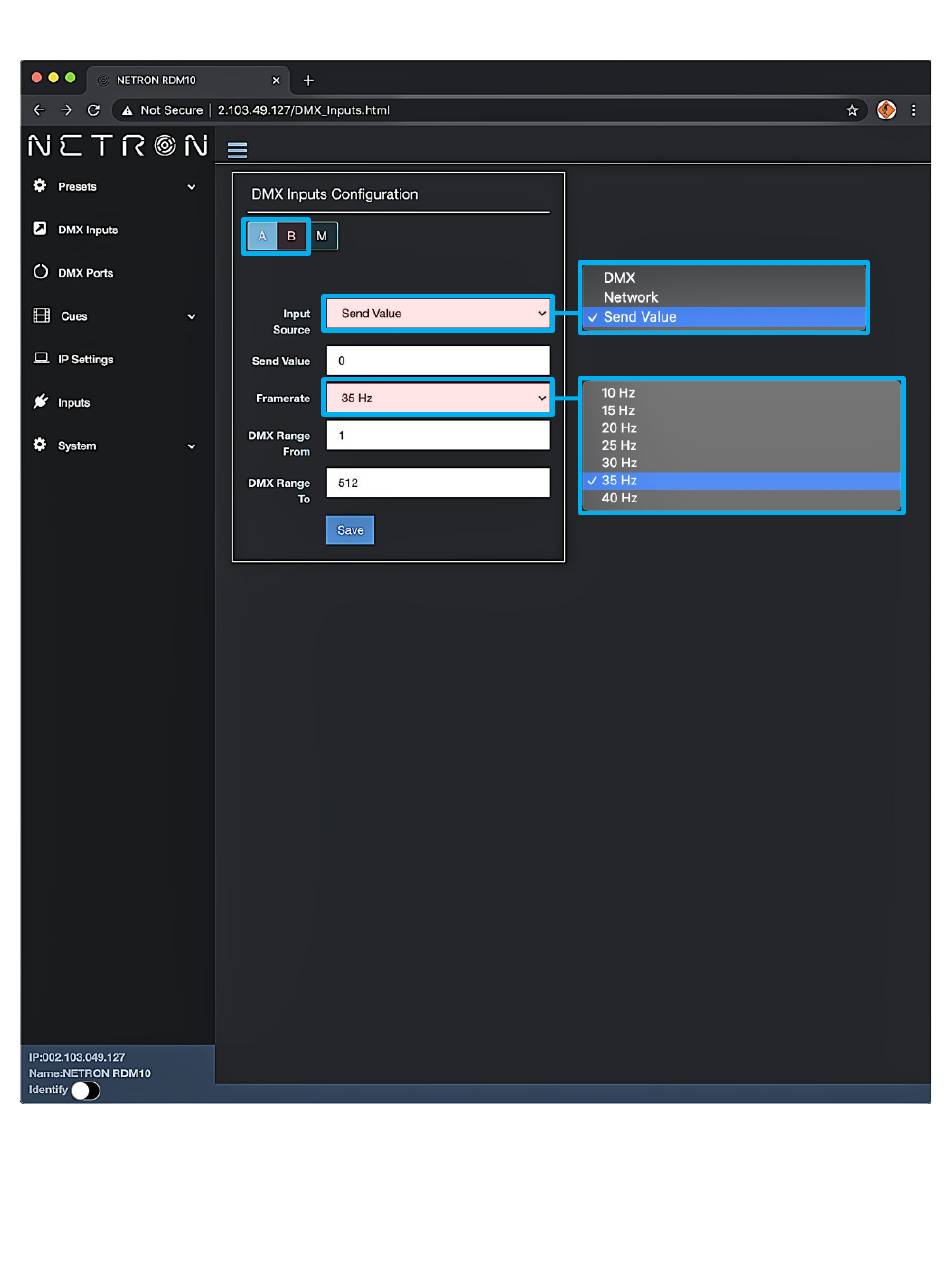Toggle the Identify switch
The height and width of the screenshot is (1276, 950).
click(86, 1090)
